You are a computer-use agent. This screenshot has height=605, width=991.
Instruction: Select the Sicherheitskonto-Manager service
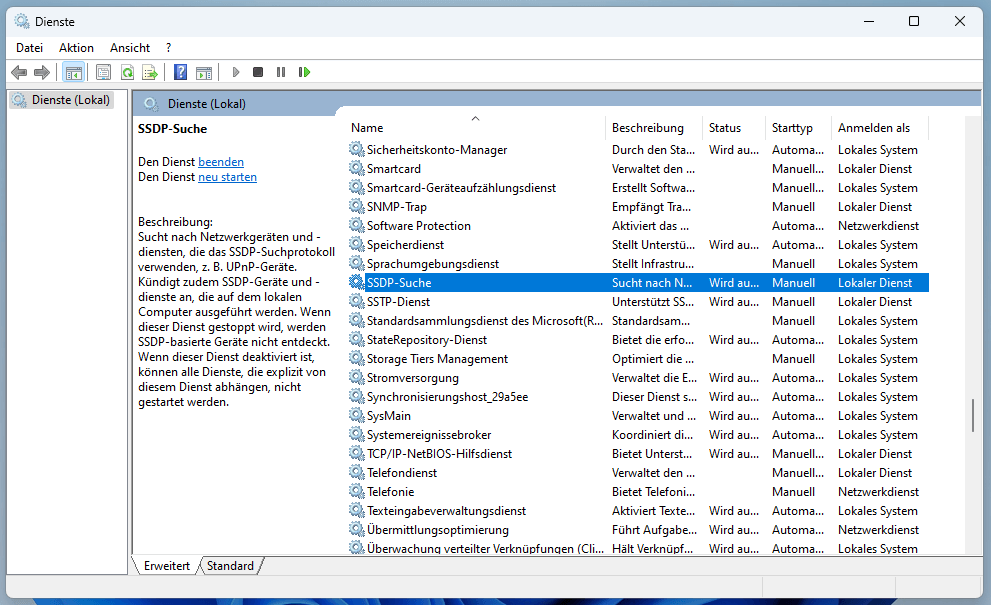tap(437, 150)
